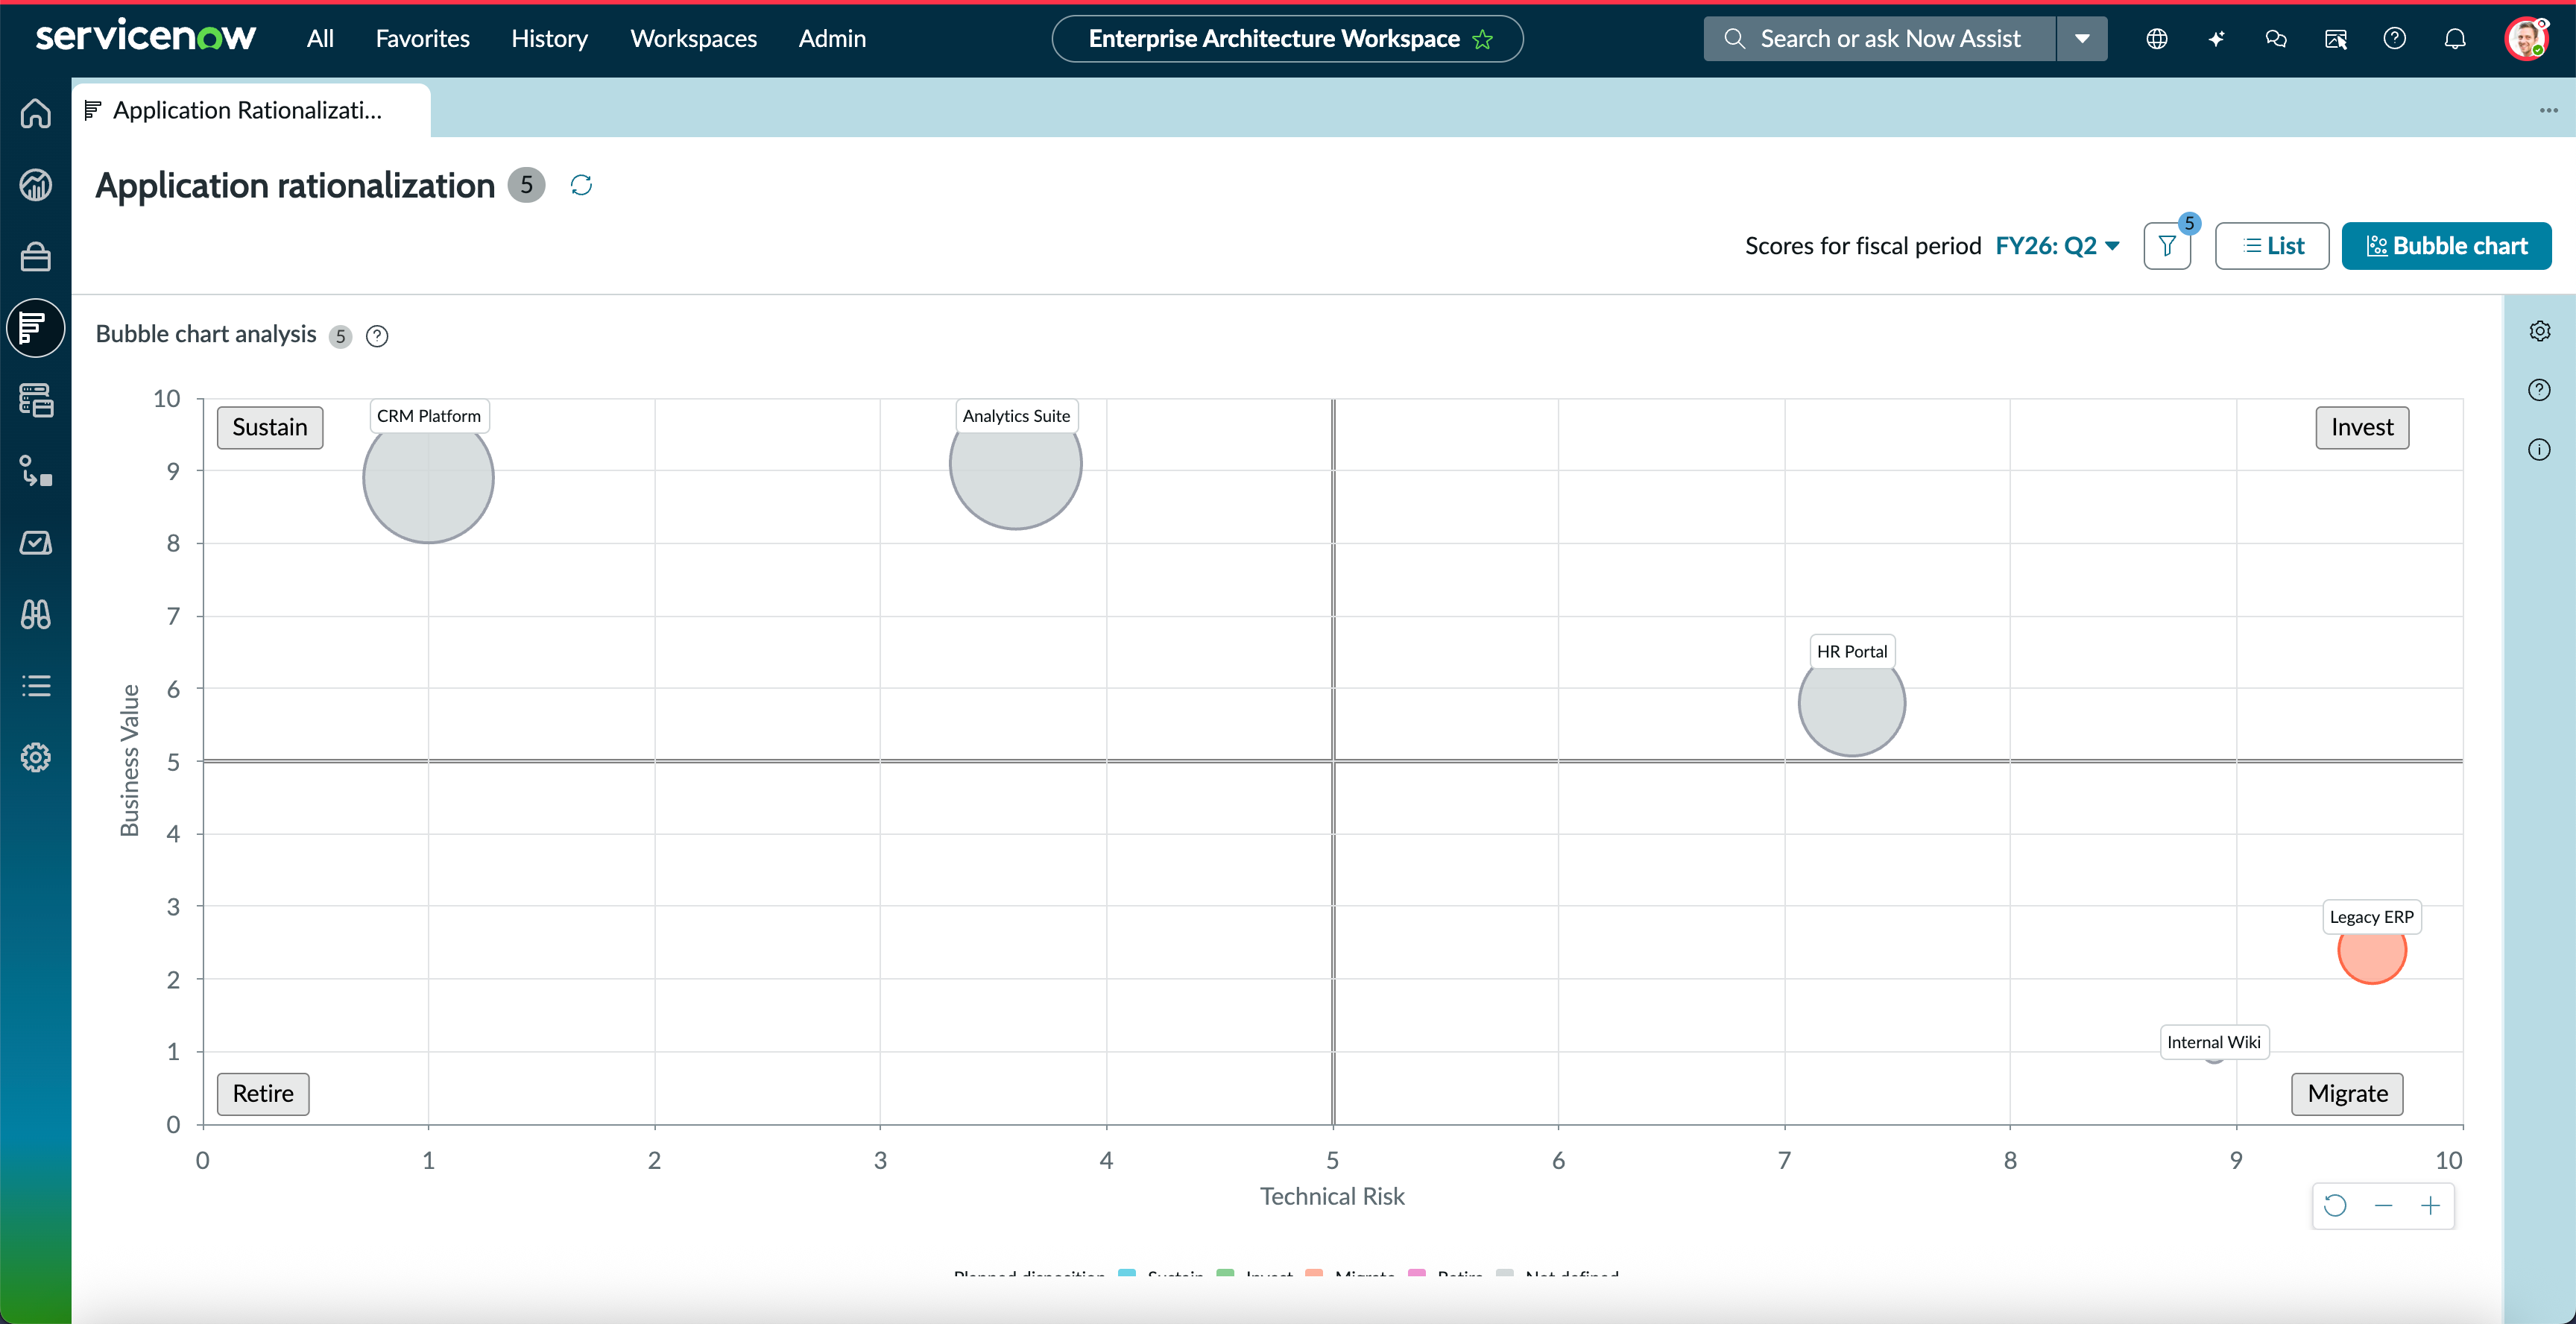Click the refresh icon beside Application rationalization

pos(581,185)
